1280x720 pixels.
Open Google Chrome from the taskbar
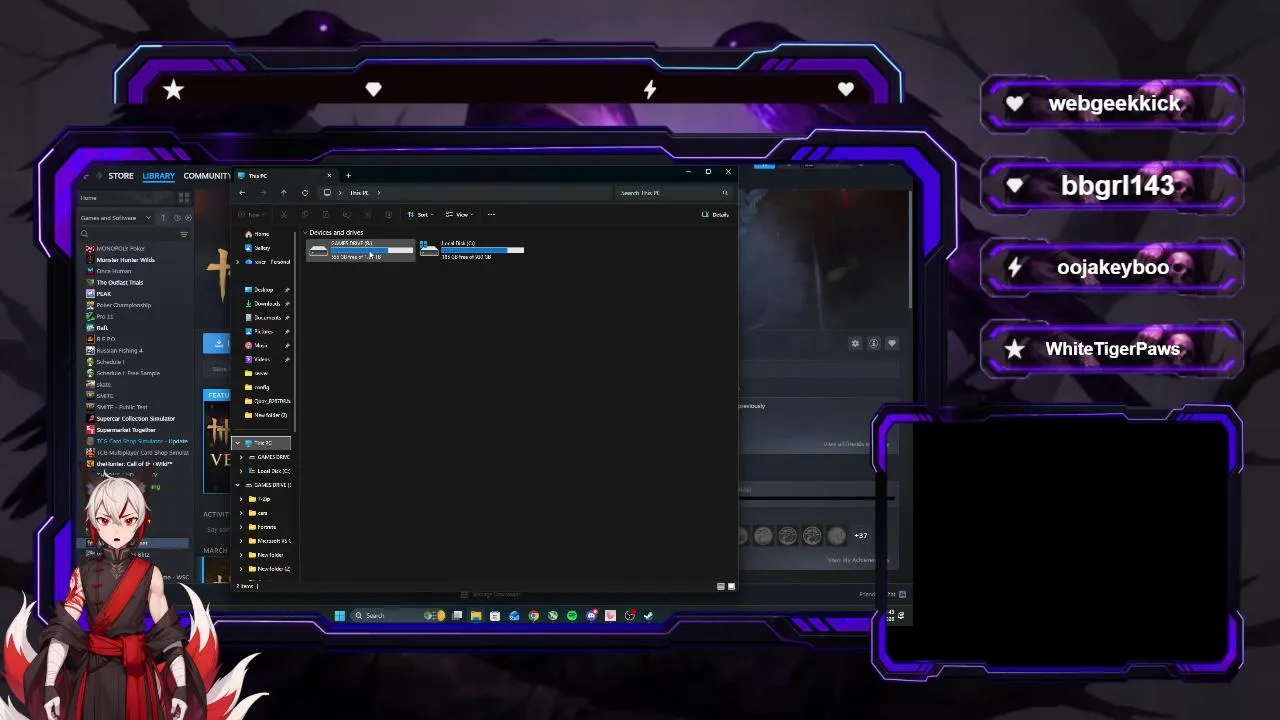click(534, 616)
